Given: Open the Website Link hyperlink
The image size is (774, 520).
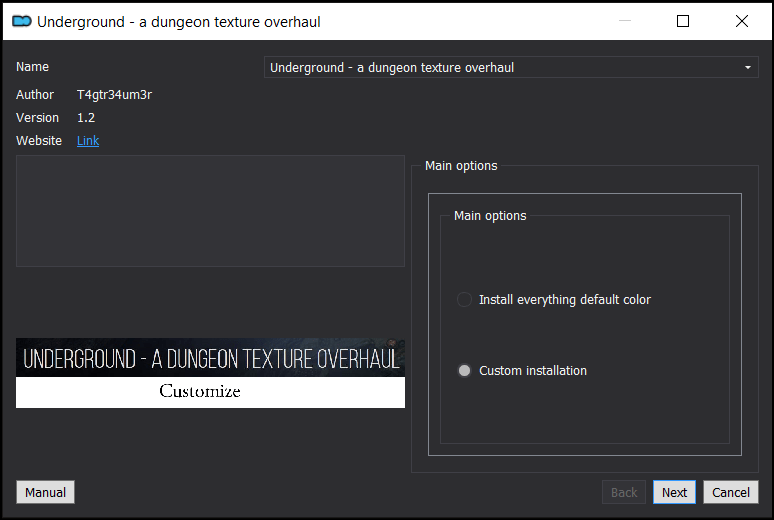Looking at the screenshot, I should click(88, 141).
